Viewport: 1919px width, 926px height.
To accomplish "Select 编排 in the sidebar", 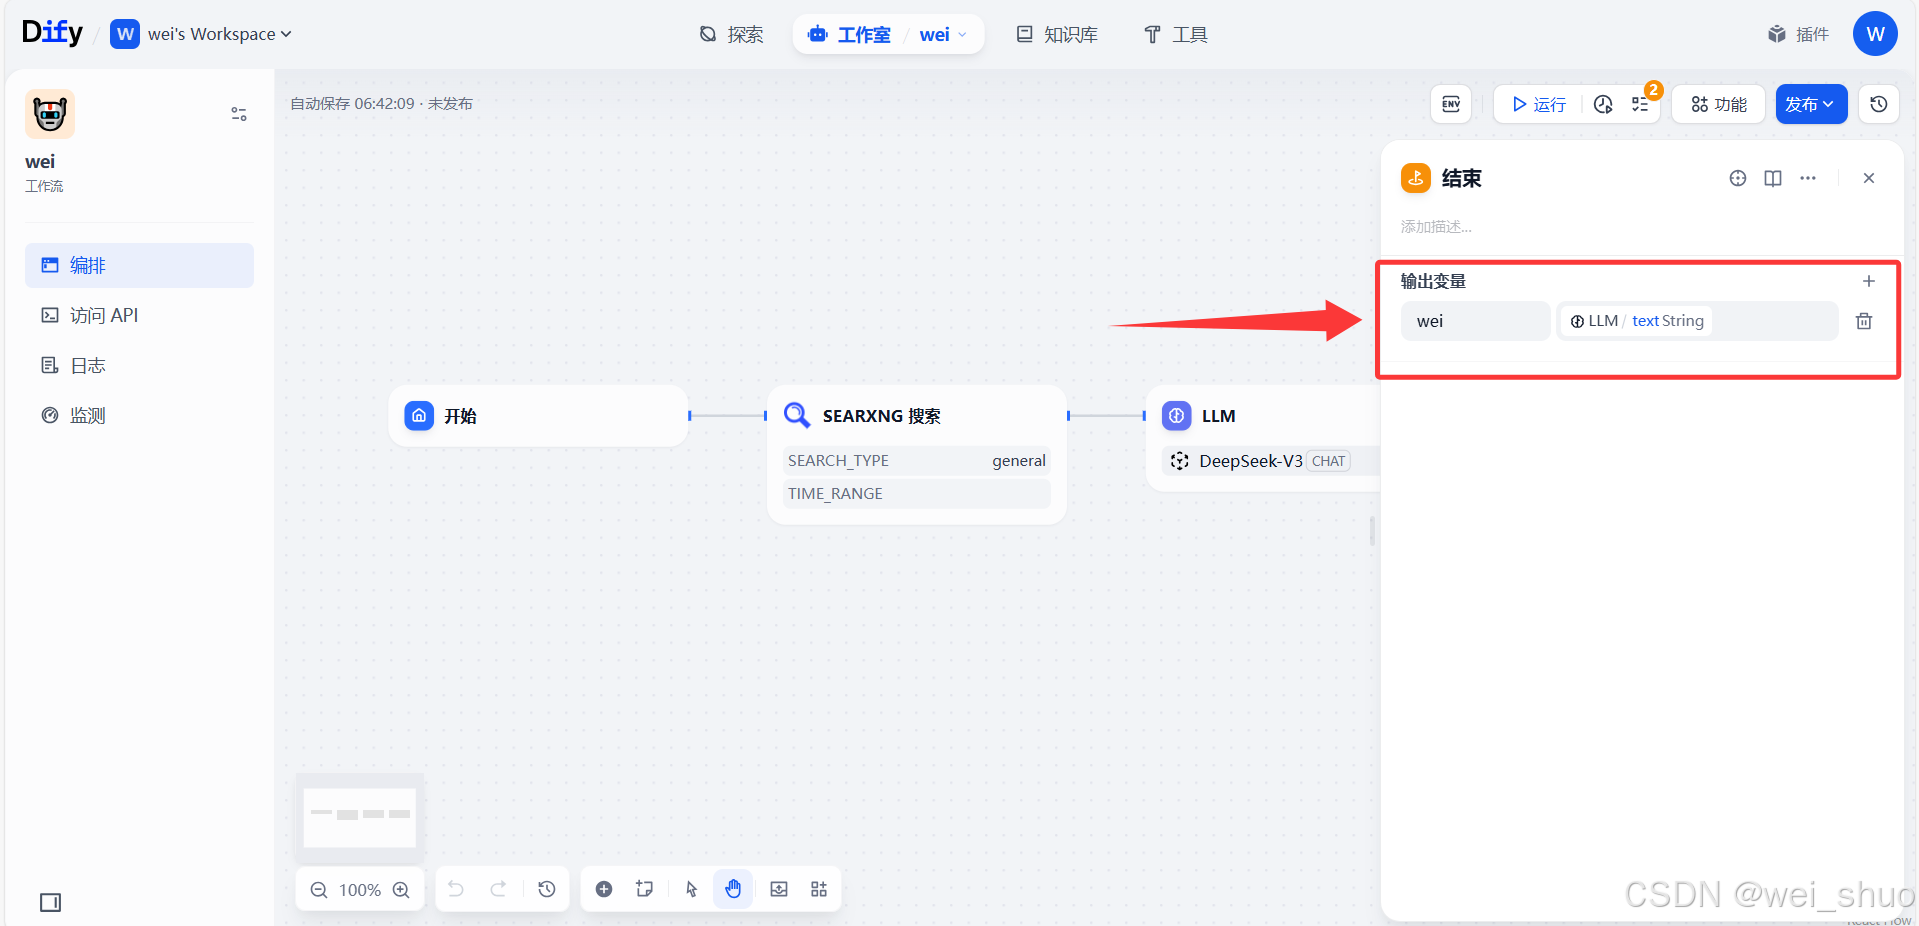I will (139, 265).
